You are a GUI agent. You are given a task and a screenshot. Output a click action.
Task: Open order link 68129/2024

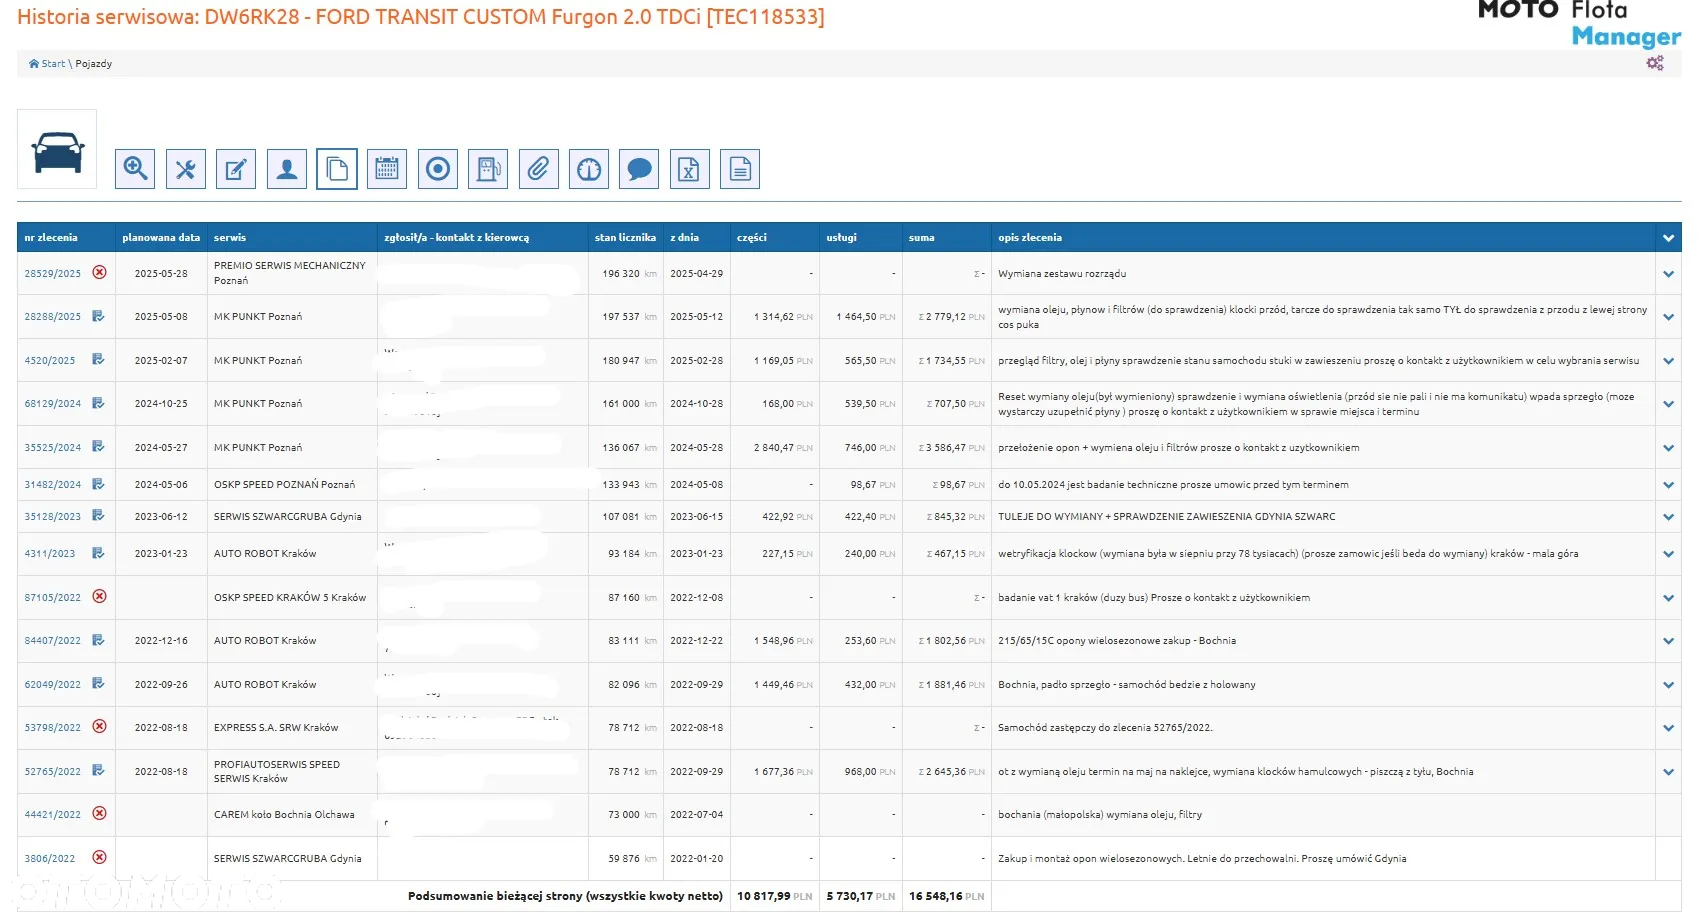pos(53,403)
